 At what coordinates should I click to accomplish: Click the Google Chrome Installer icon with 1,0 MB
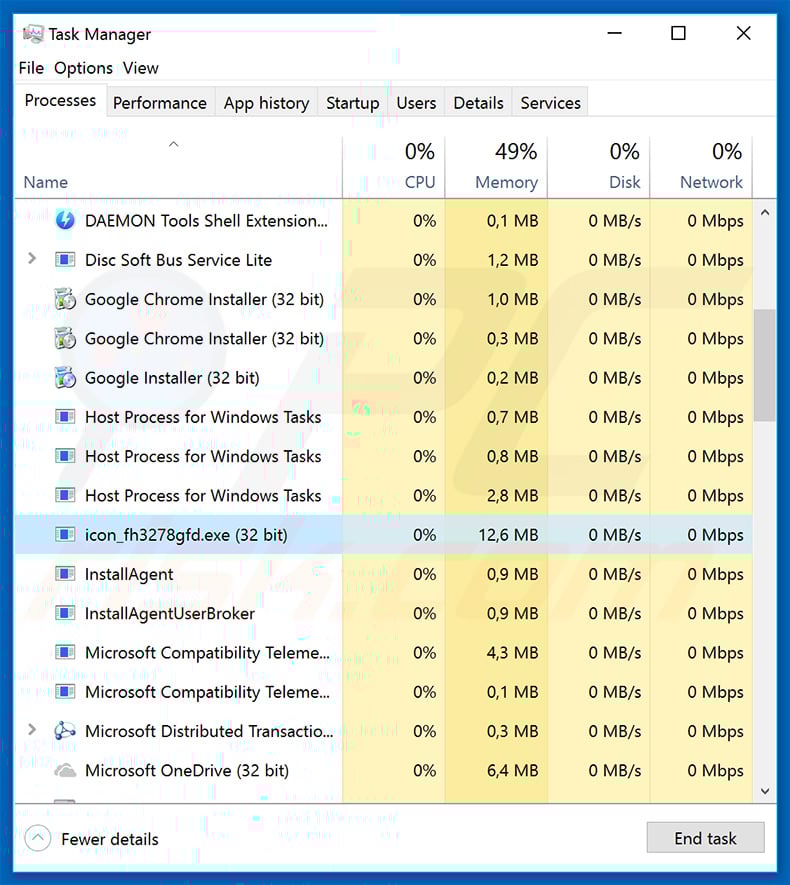pos(65,299)
